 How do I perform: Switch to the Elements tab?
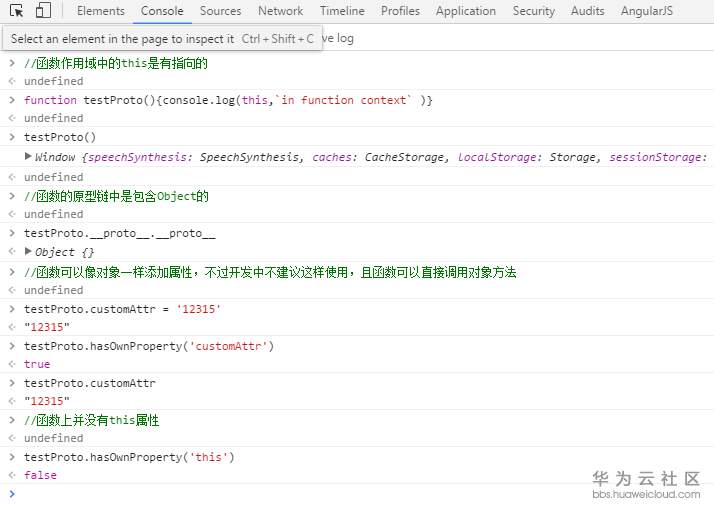[100, 11]
